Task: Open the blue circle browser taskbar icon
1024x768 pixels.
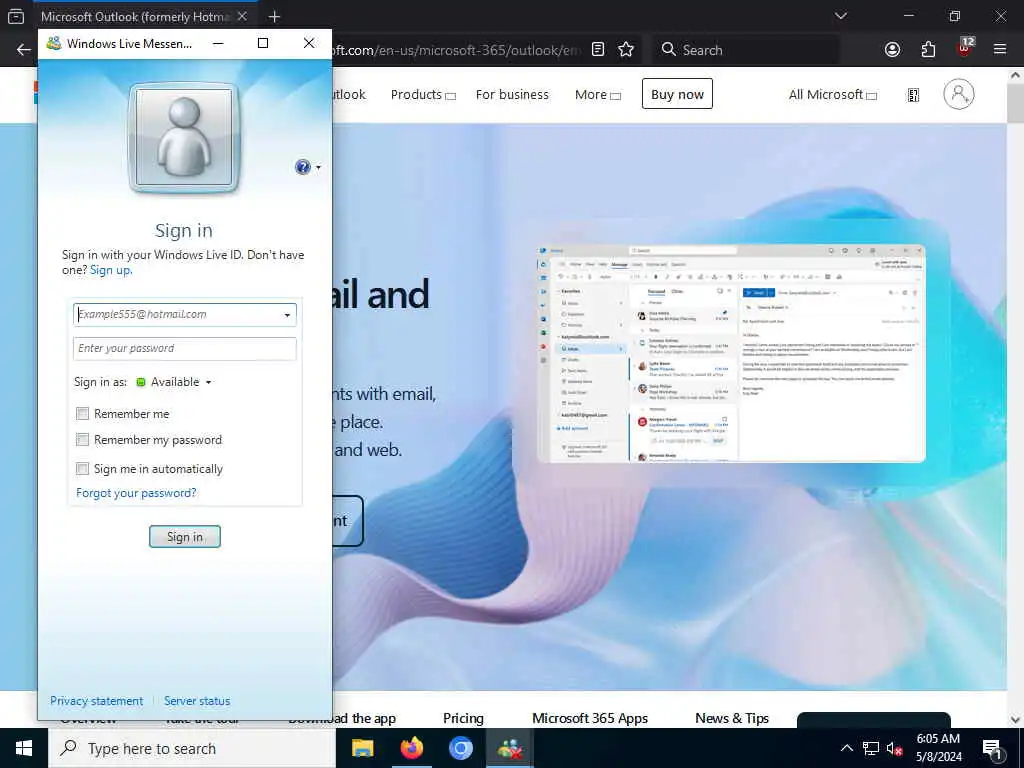Action: pos(460,748)
